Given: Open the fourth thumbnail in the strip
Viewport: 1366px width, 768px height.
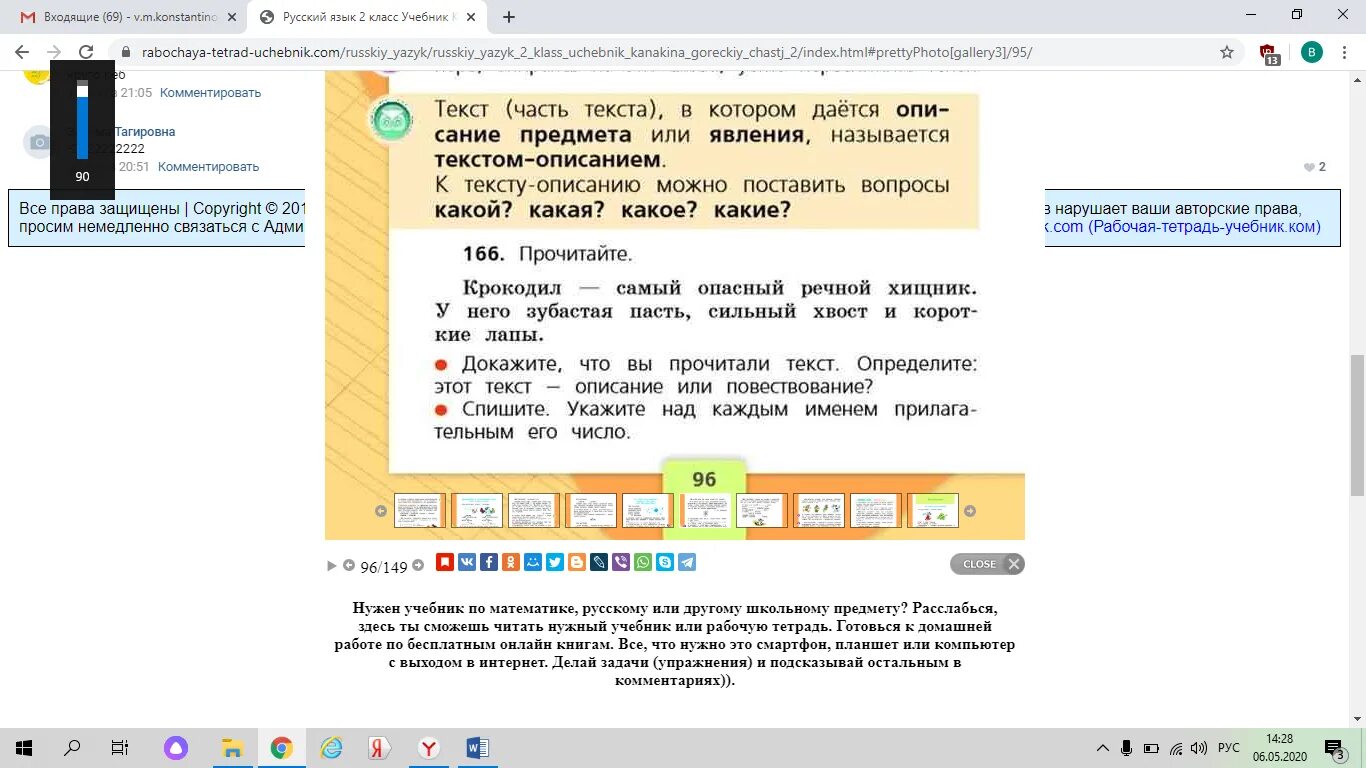Looking at the screenshot, I should pyautogui.click(x=590, y=510).
